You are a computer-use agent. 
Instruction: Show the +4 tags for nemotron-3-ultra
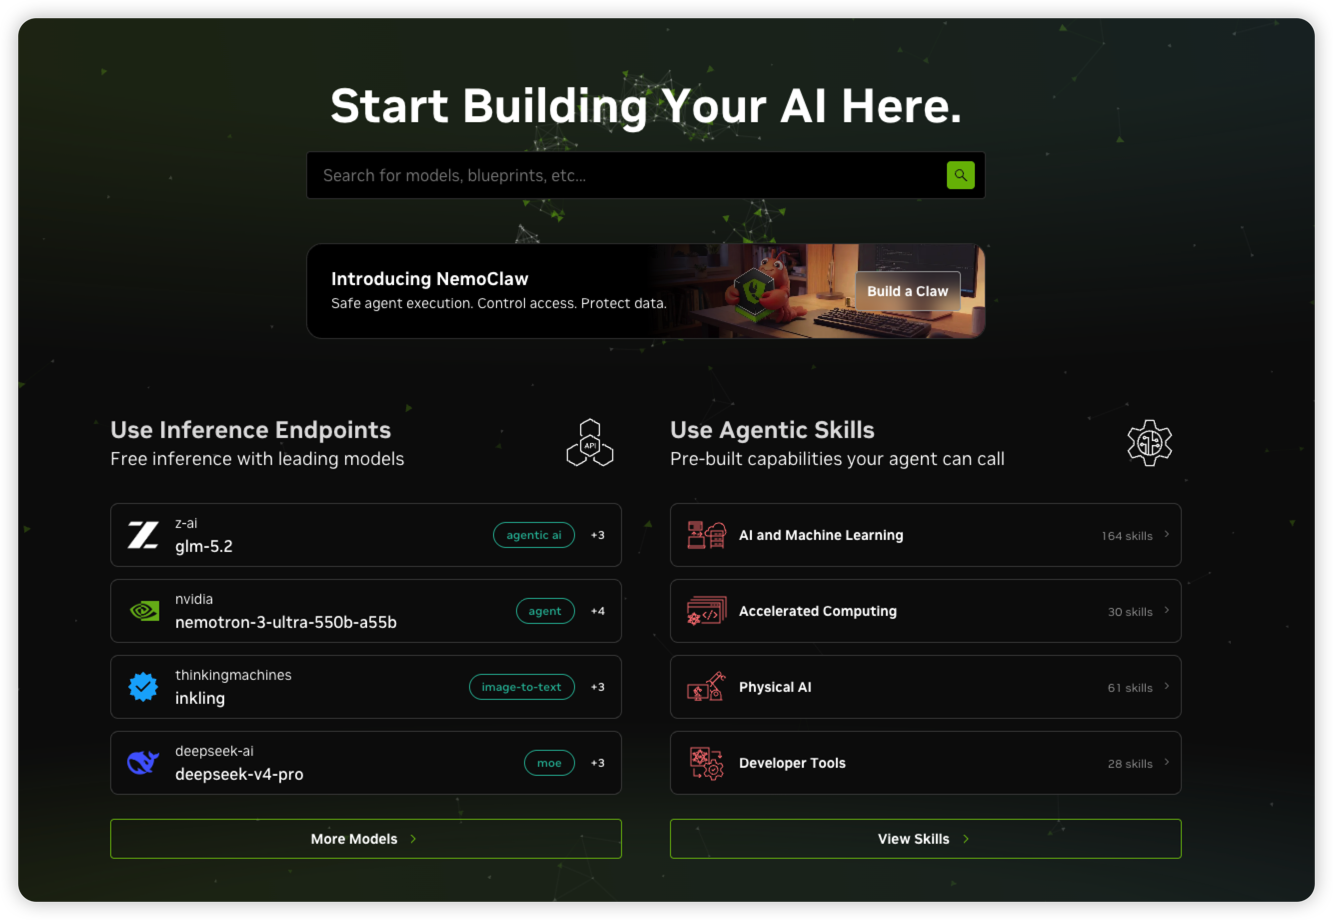[598, 611]
